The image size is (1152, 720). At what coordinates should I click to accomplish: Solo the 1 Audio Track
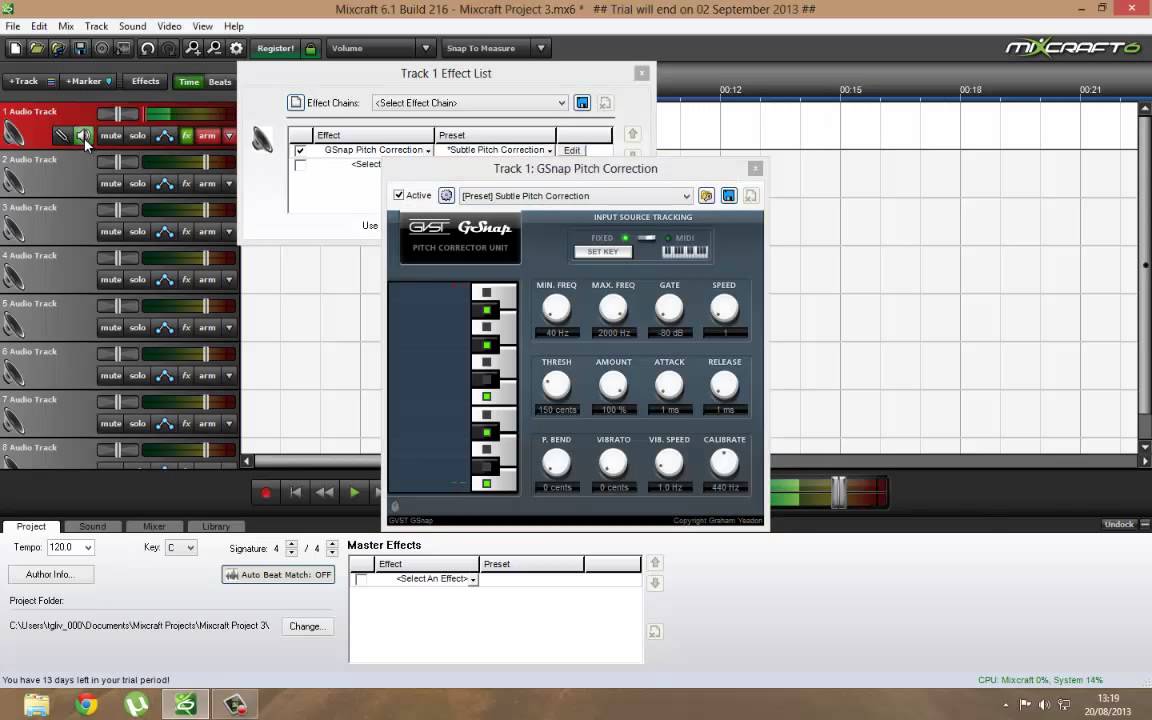(x=137, y=135)
